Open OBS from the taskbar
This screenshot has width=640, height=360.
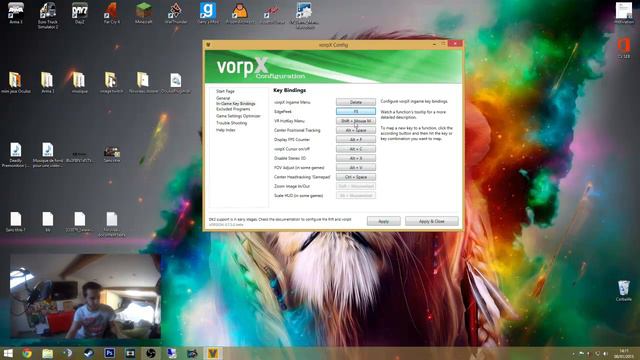(151, 353)
